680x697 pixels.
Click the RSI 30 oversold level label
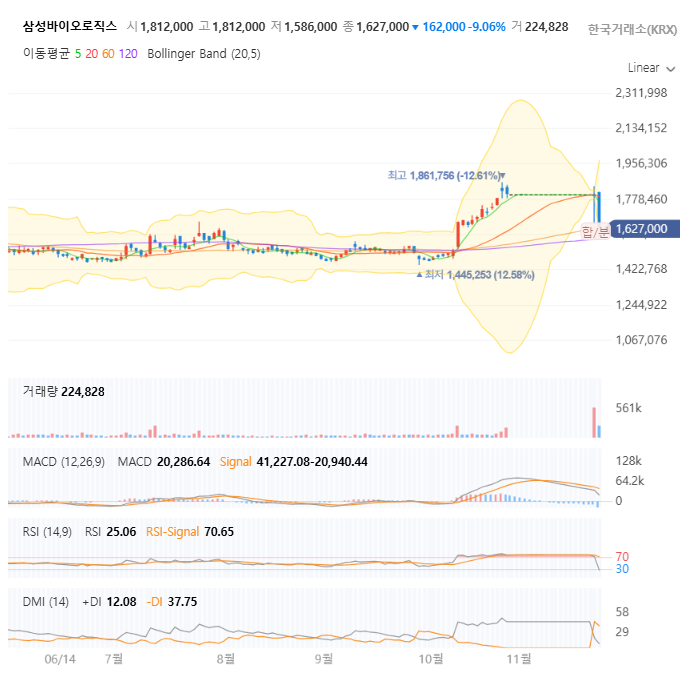[622, 569]
